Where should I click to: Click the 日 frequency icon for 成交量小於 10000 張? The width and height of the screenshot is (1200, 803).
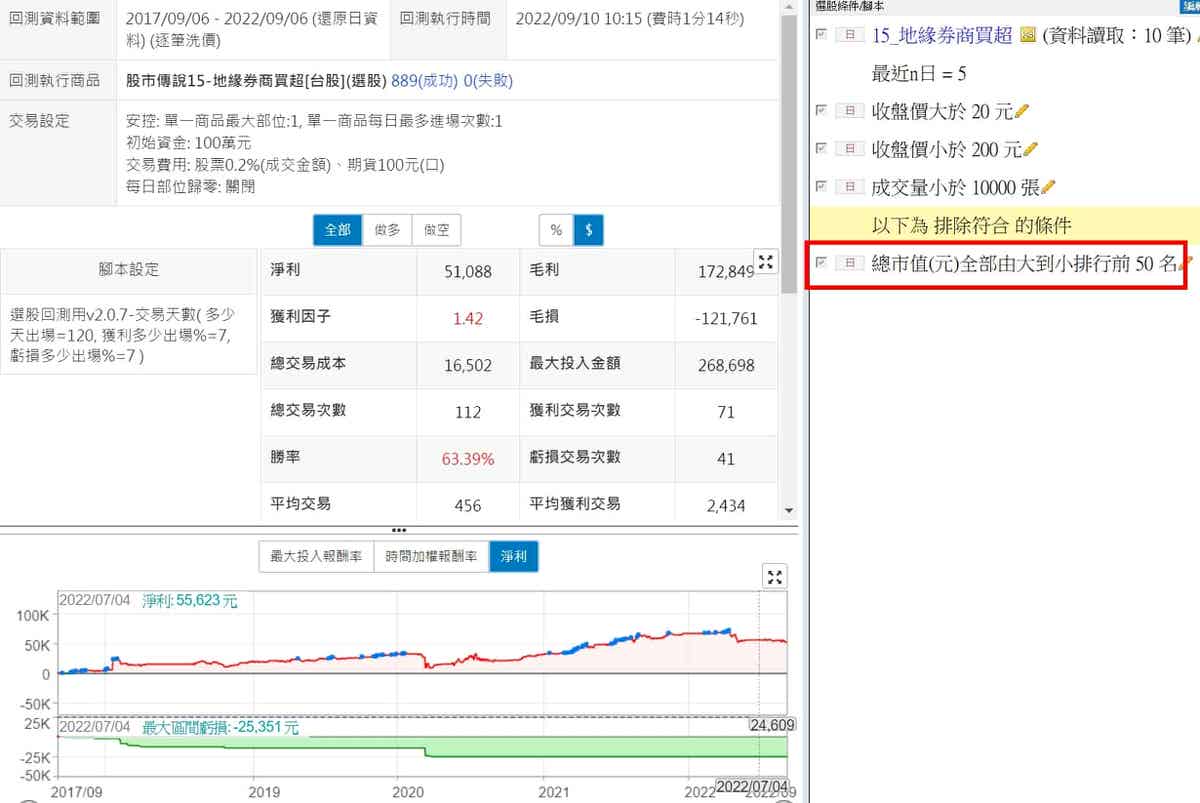point(849,187)
